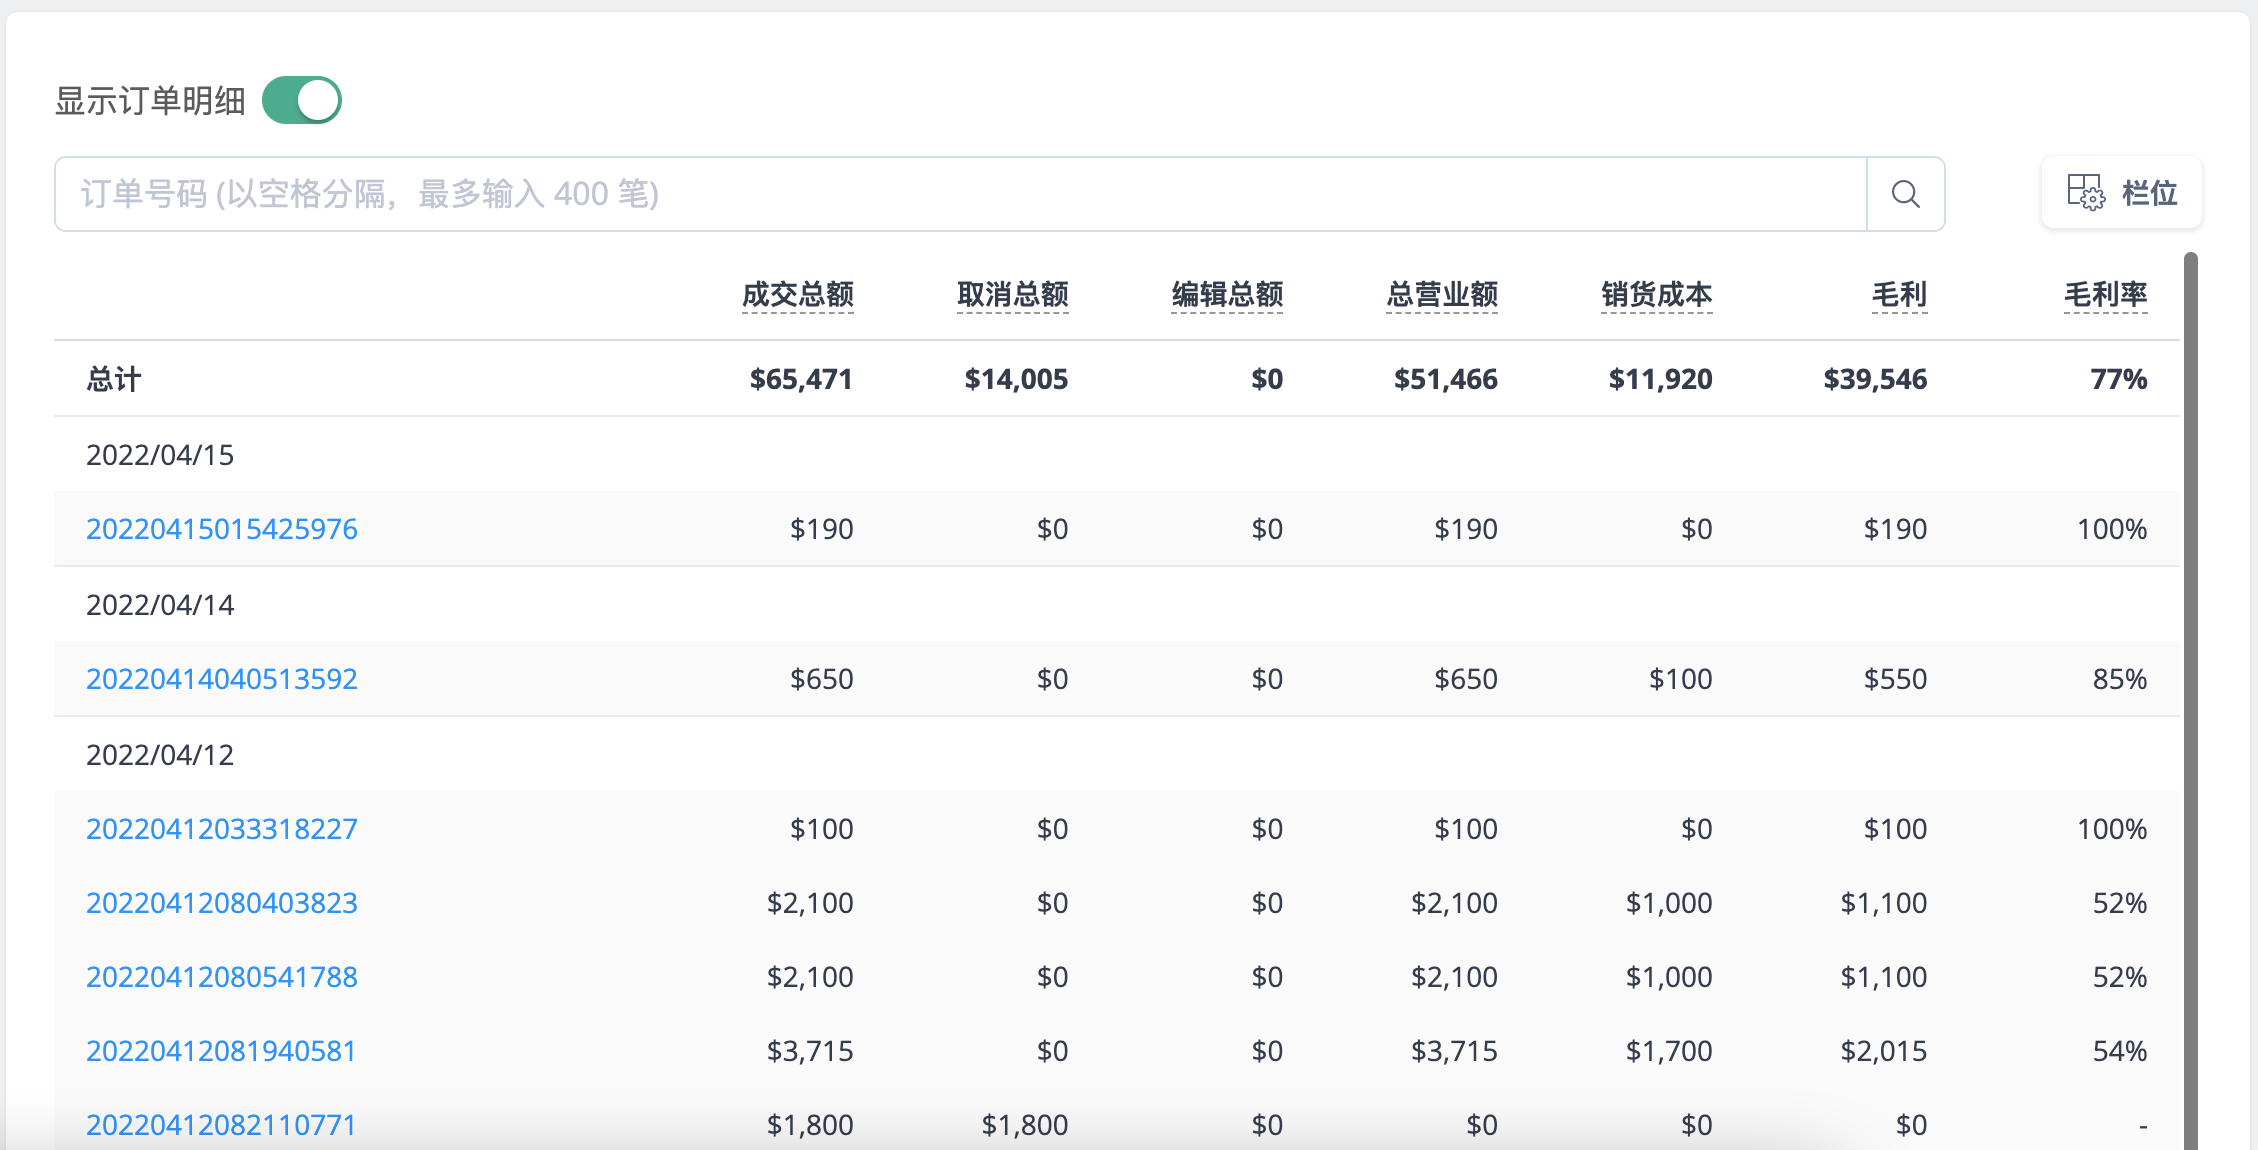Click the 2022/04/15 date group row

point(1117,455)
